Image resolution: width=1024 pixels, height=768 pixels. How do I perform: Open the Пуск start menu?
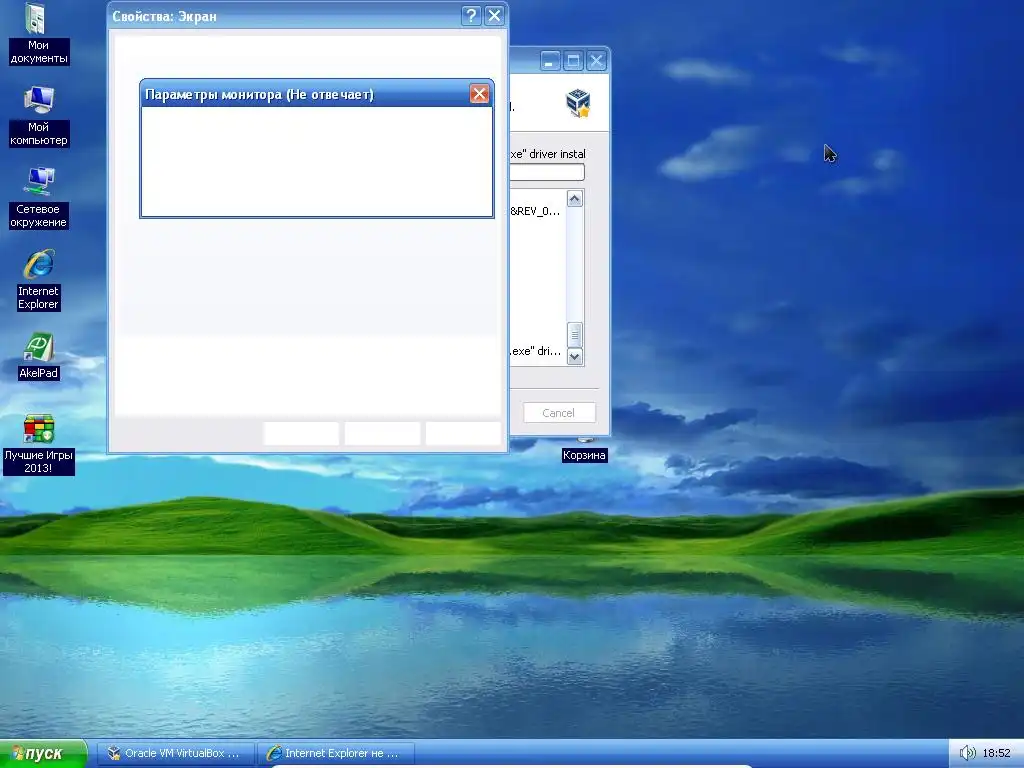click(43, 754)
